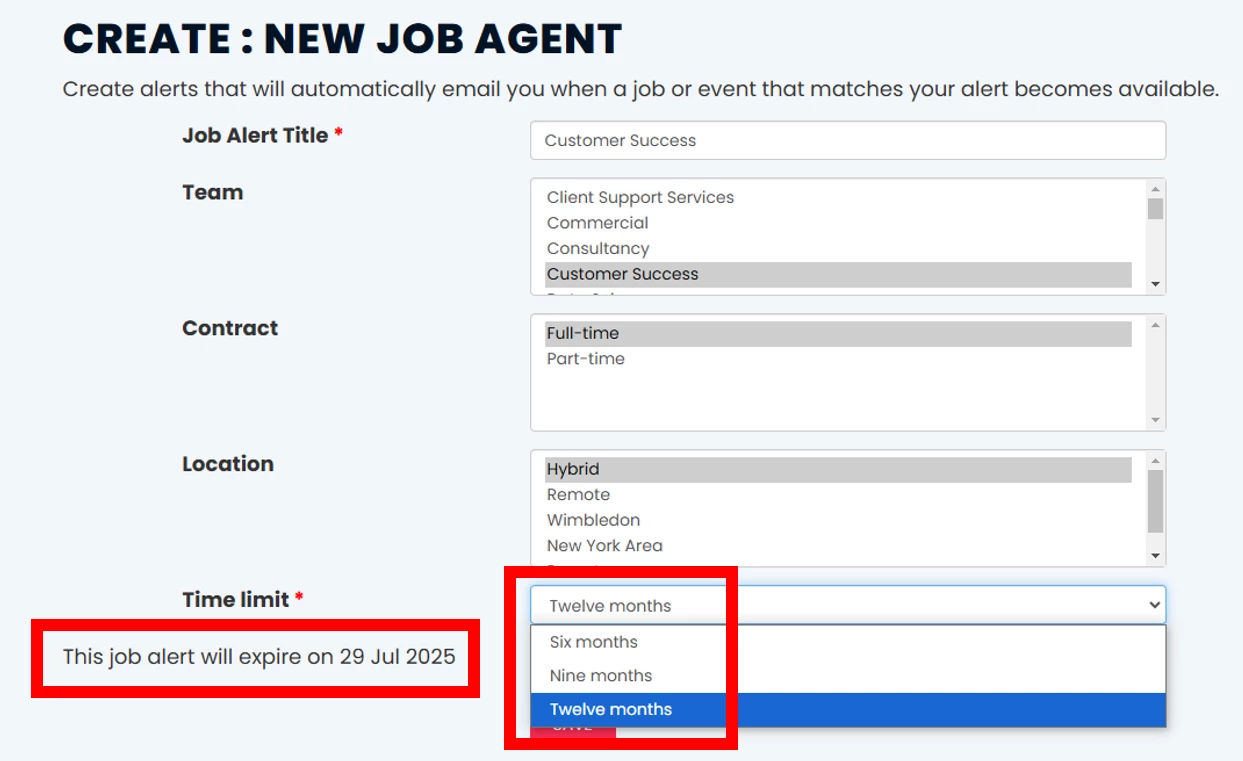Select Consultancy in the Team list
Screen dimensions: 1243x761
[598, 249]
